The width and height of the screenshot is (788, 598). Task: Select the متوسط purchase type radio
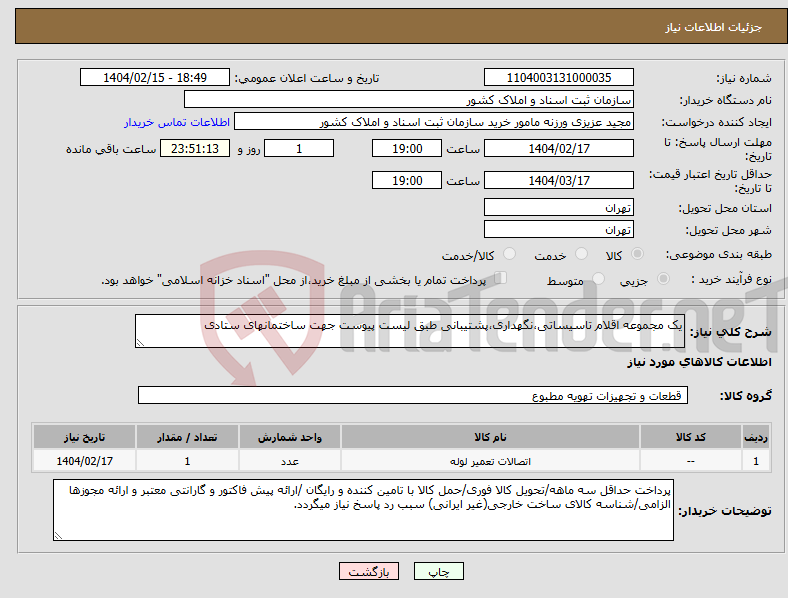[x=598, y=278]
